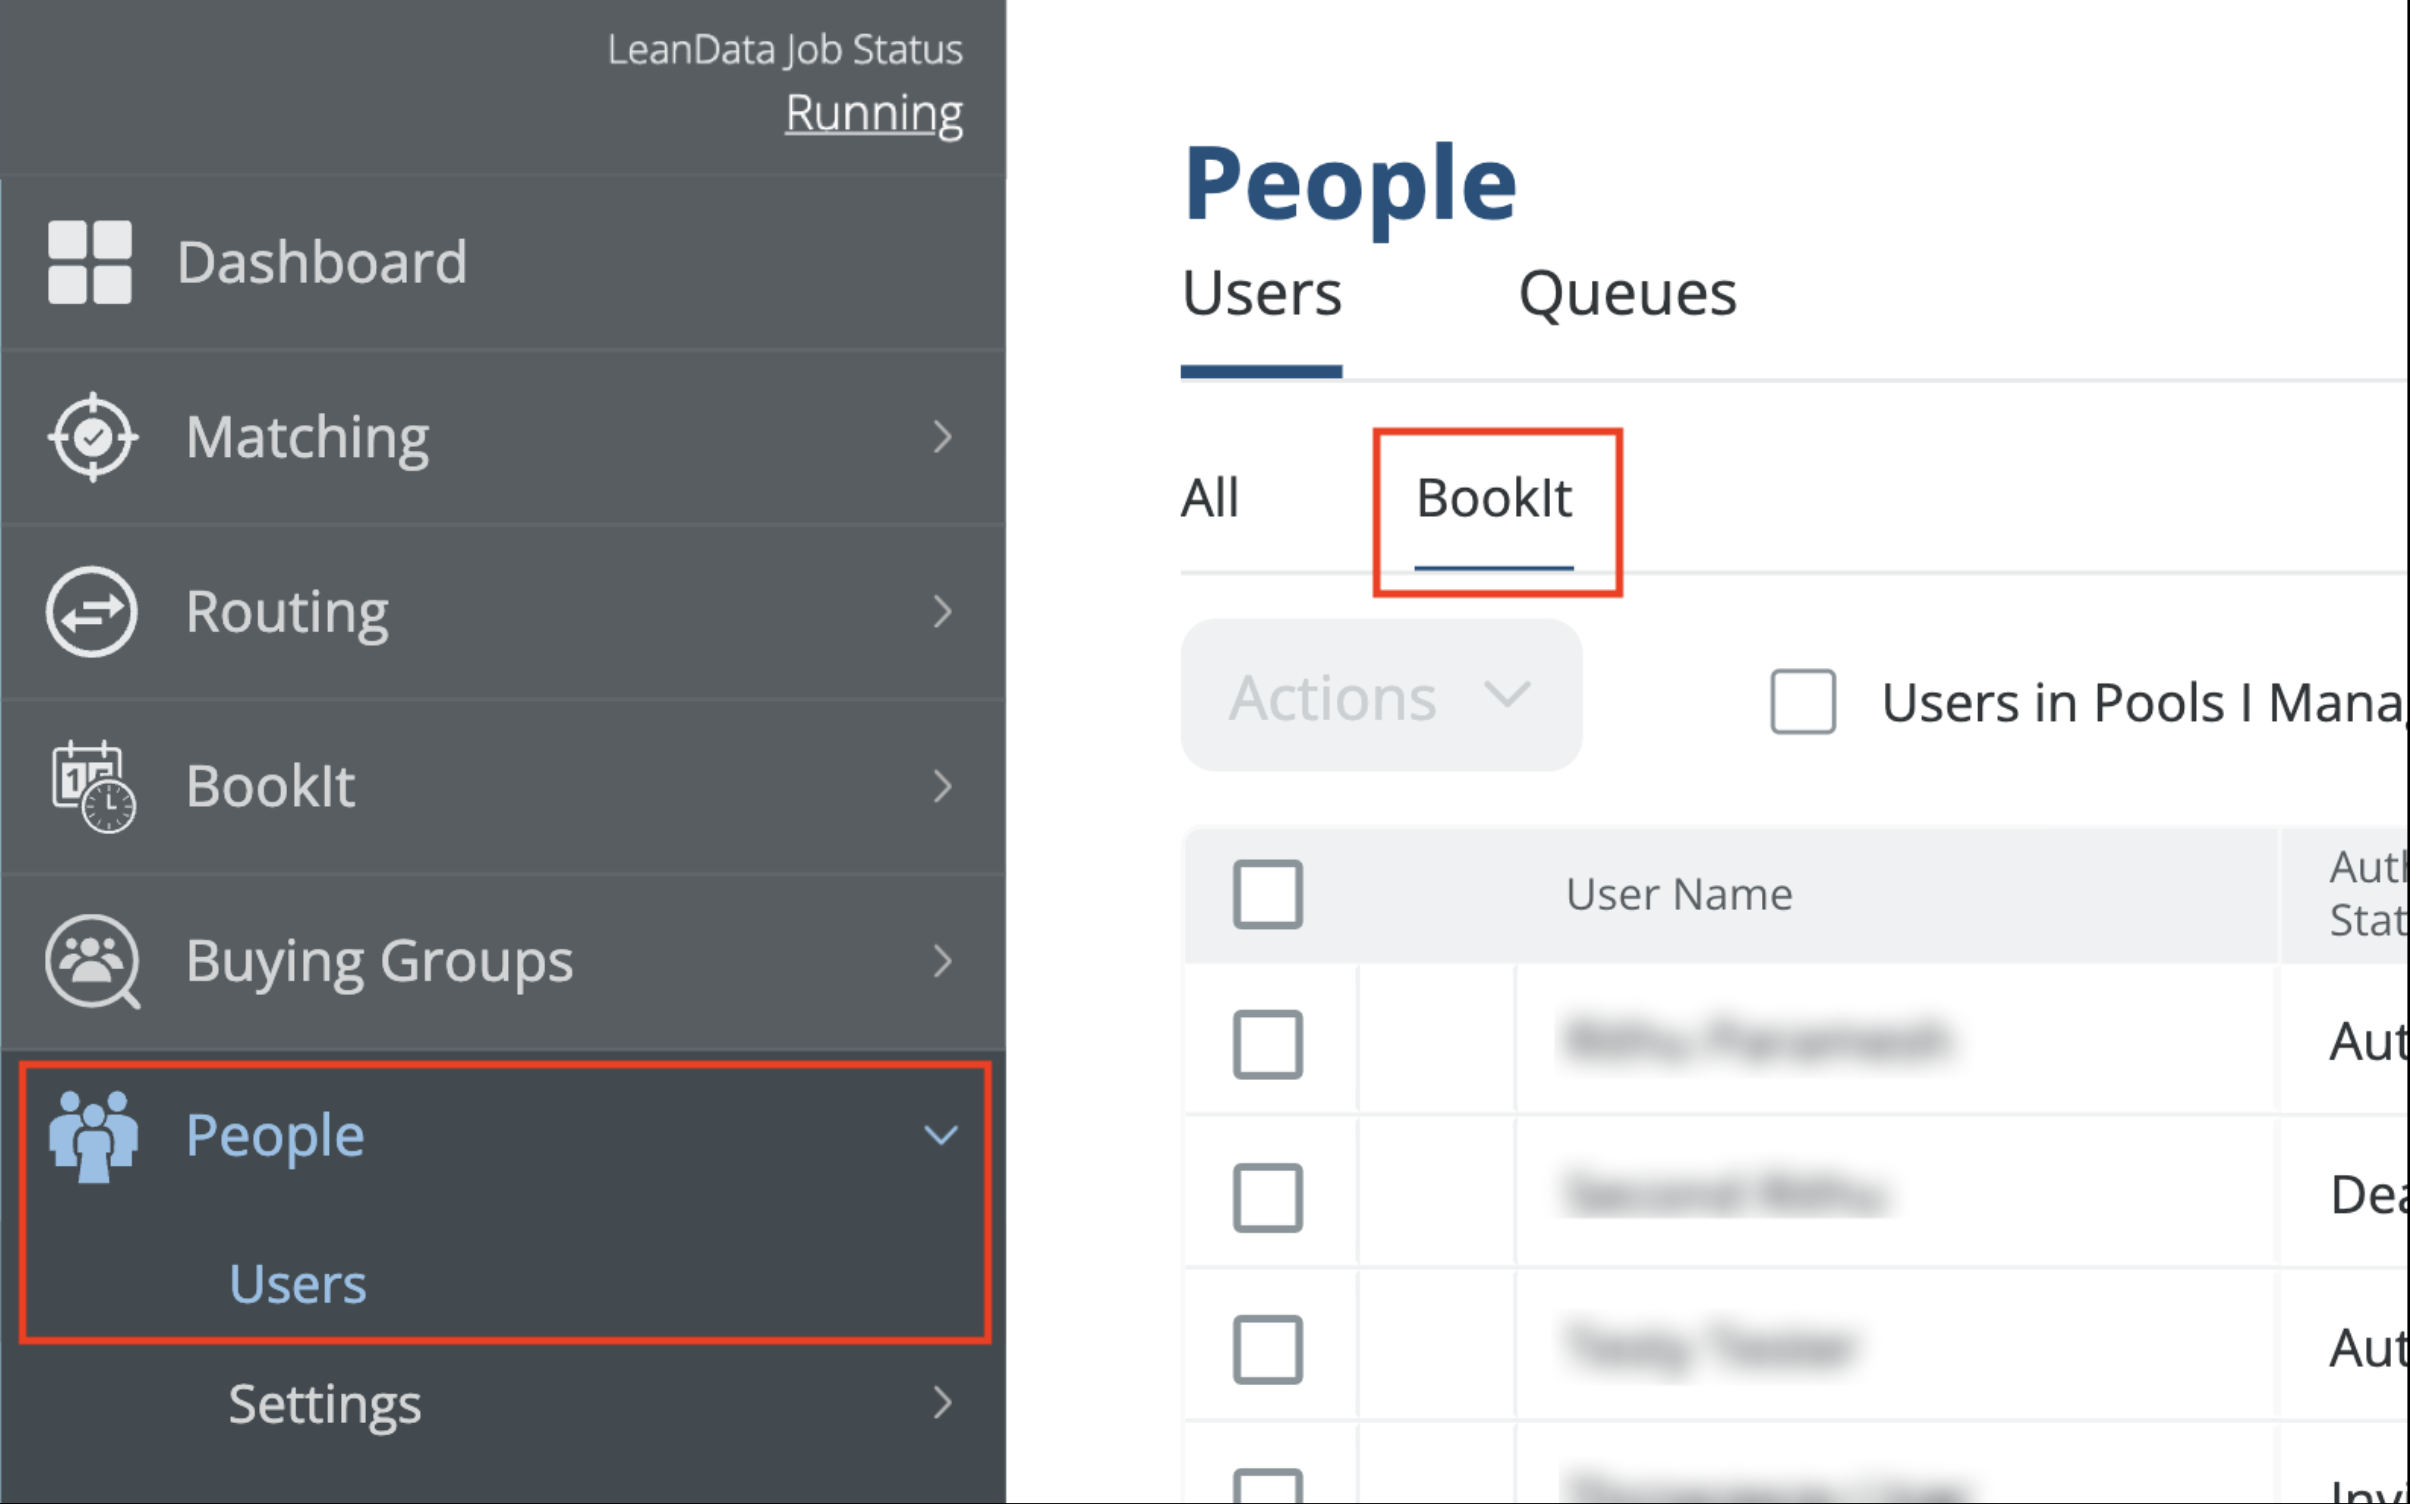Select the Matching target icon
The width and height of the screenshot is (2410, 1504).
pos(90,437)
